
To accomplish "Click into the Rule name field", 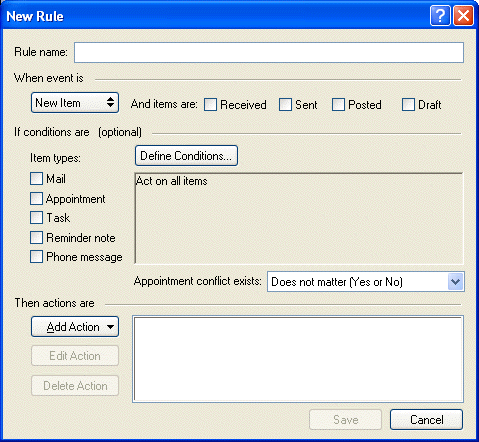I will [269, 52].
